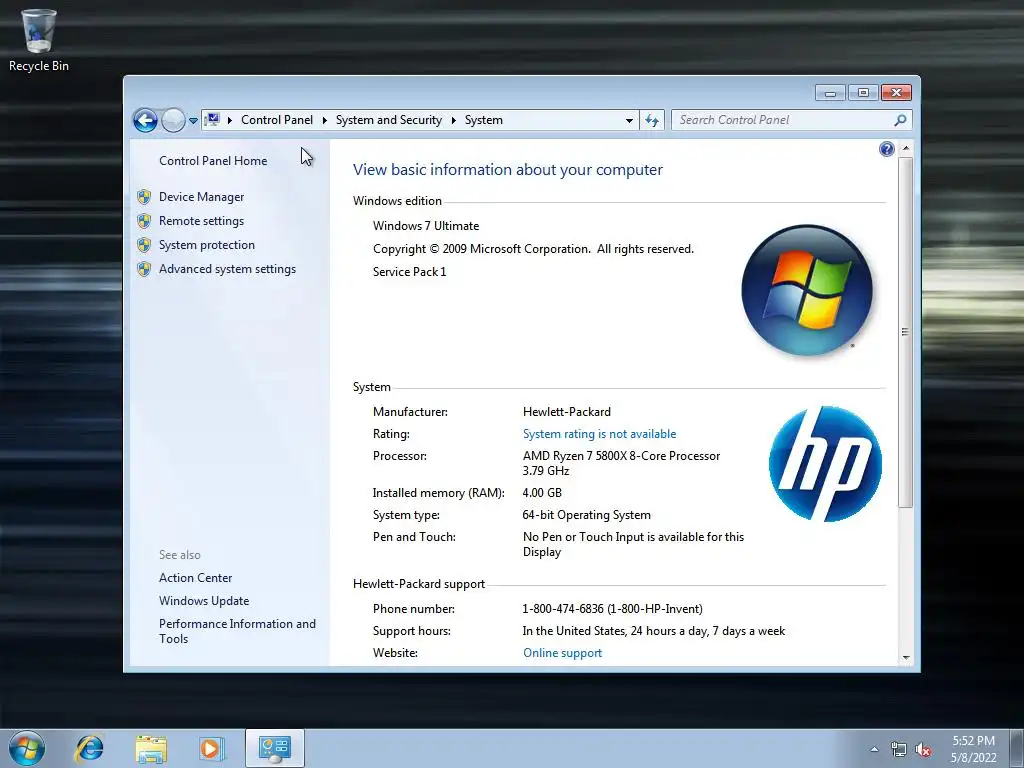Image resolution: width=1024 pixels, height=768 pixels.
Task: Refresh the page with the refresh icon
Action: (652, 120)
